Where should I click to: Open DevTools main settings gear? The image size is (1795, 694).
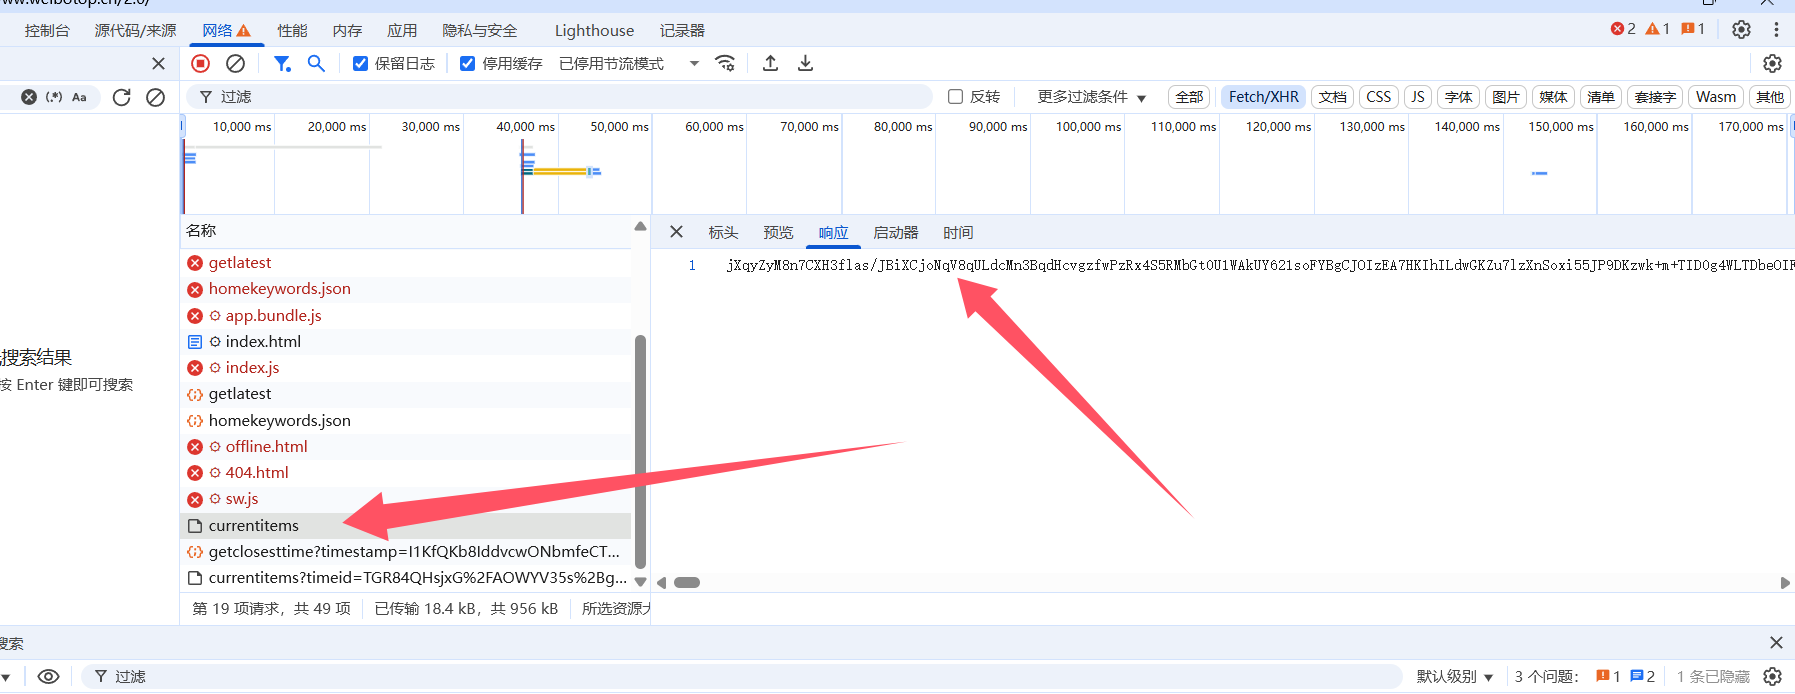(x=1741, y=29)
